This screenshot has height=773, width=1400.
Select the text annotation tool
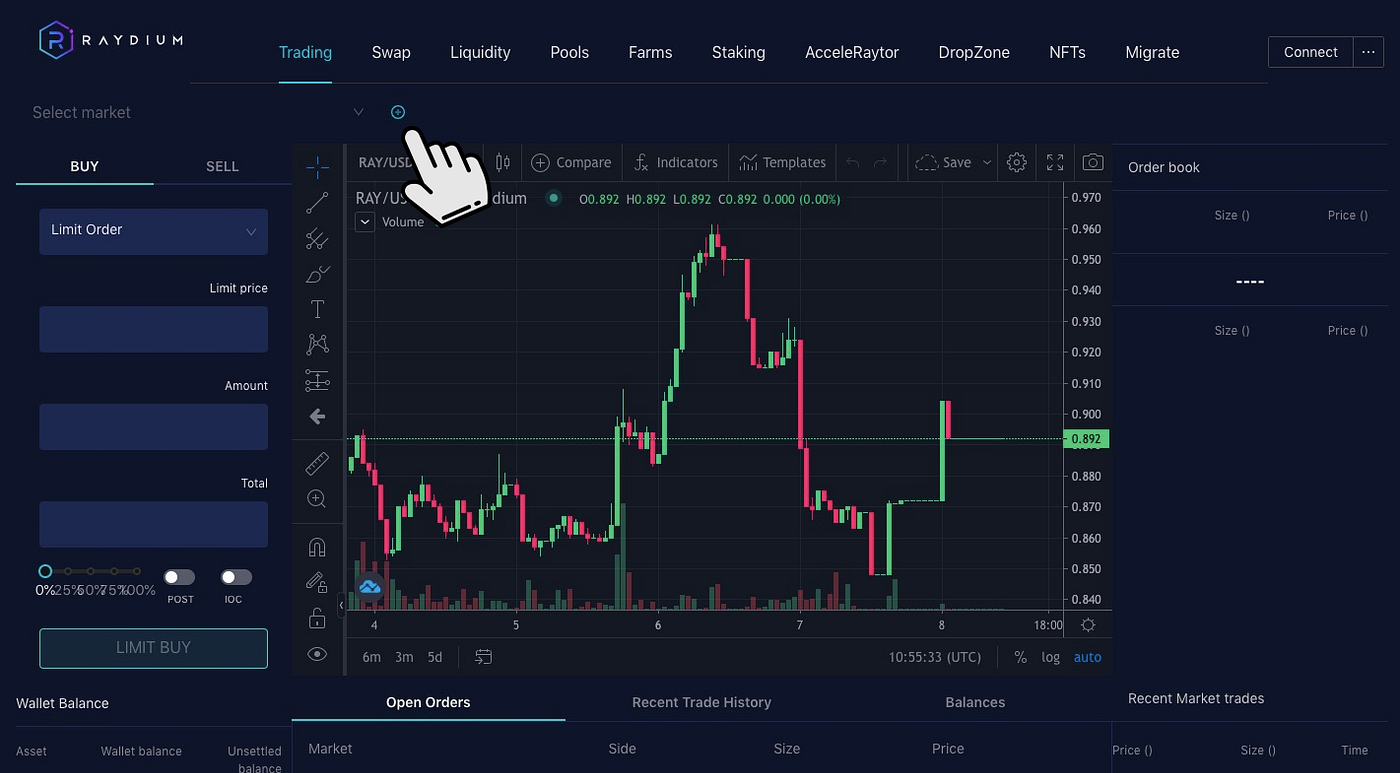pos(317,309)
